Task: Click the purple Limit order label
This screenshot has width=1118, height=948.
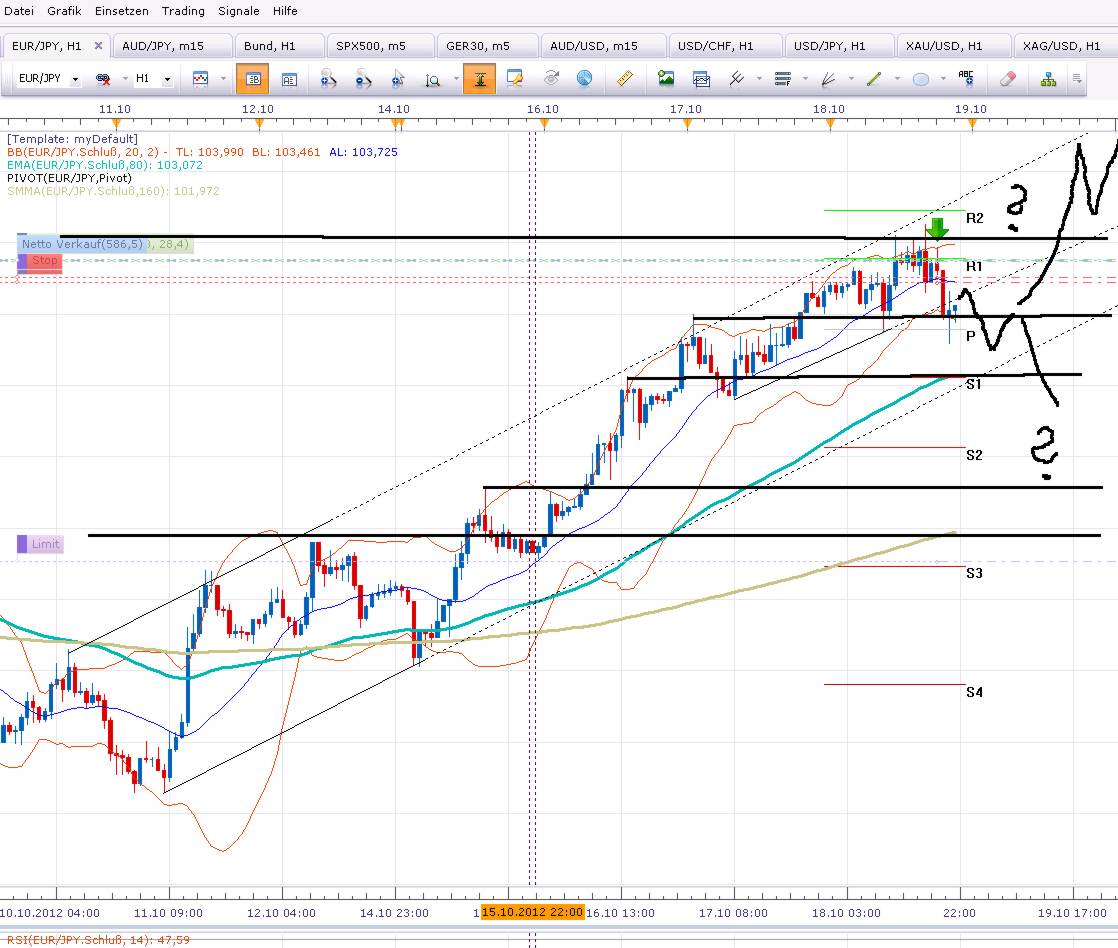Action: tap(40, 544)
